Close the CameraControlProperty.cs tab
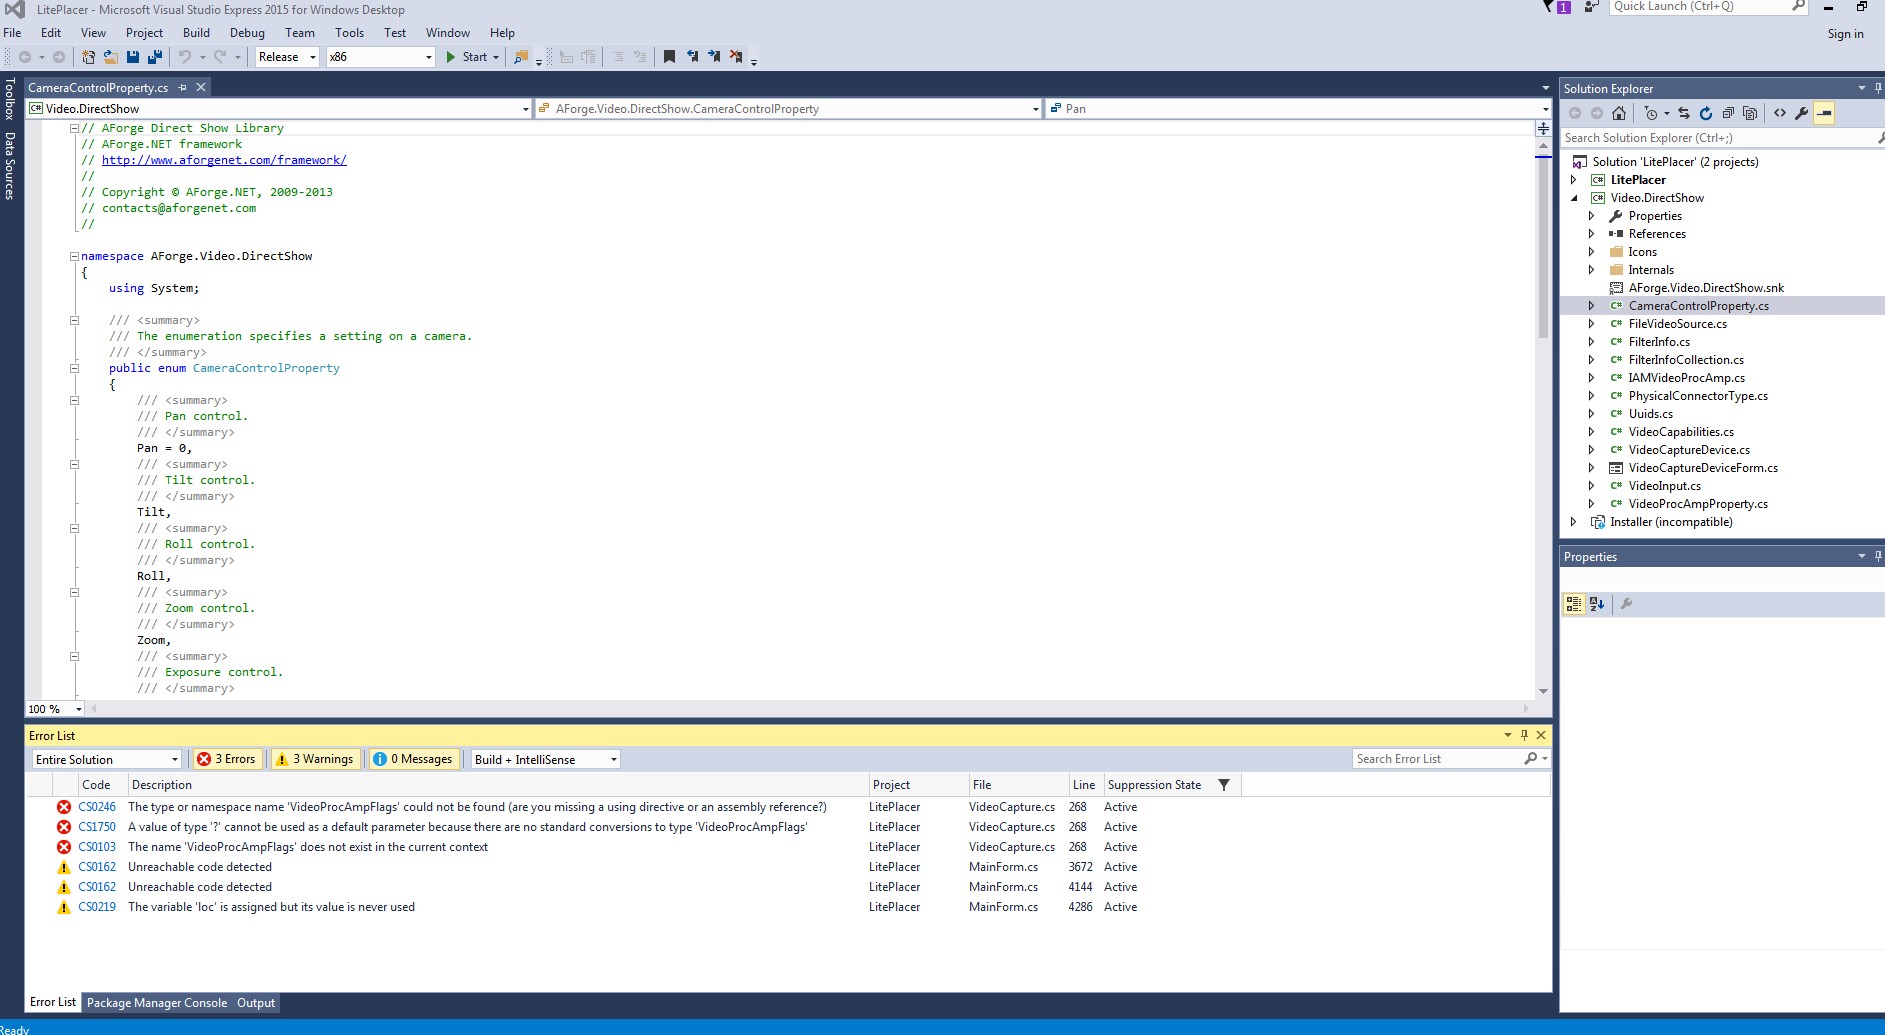The width and height of the screenshot is (1885, 1035). pos(201,88)
